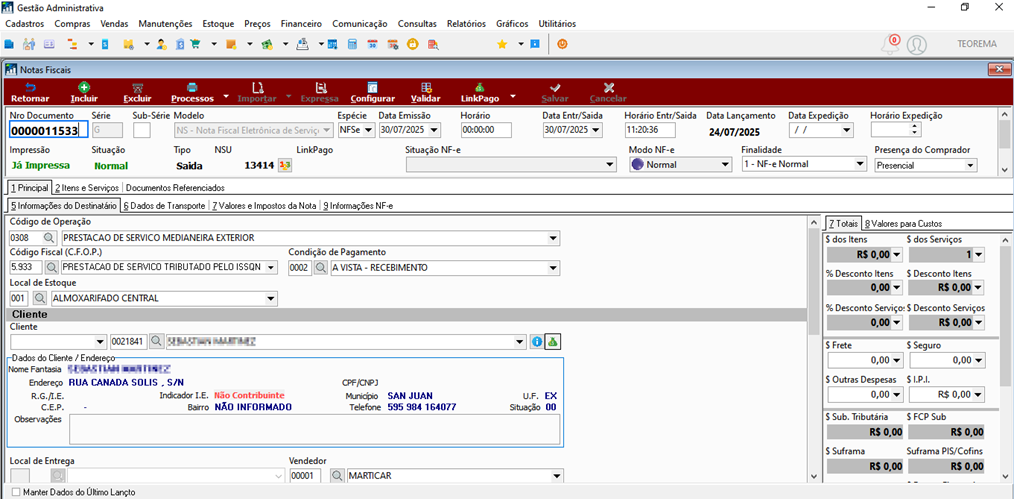This screenshot has width=1014, height=499.
Task: Click the orange power icon in toolbar
Action: (x=562, y=45)
